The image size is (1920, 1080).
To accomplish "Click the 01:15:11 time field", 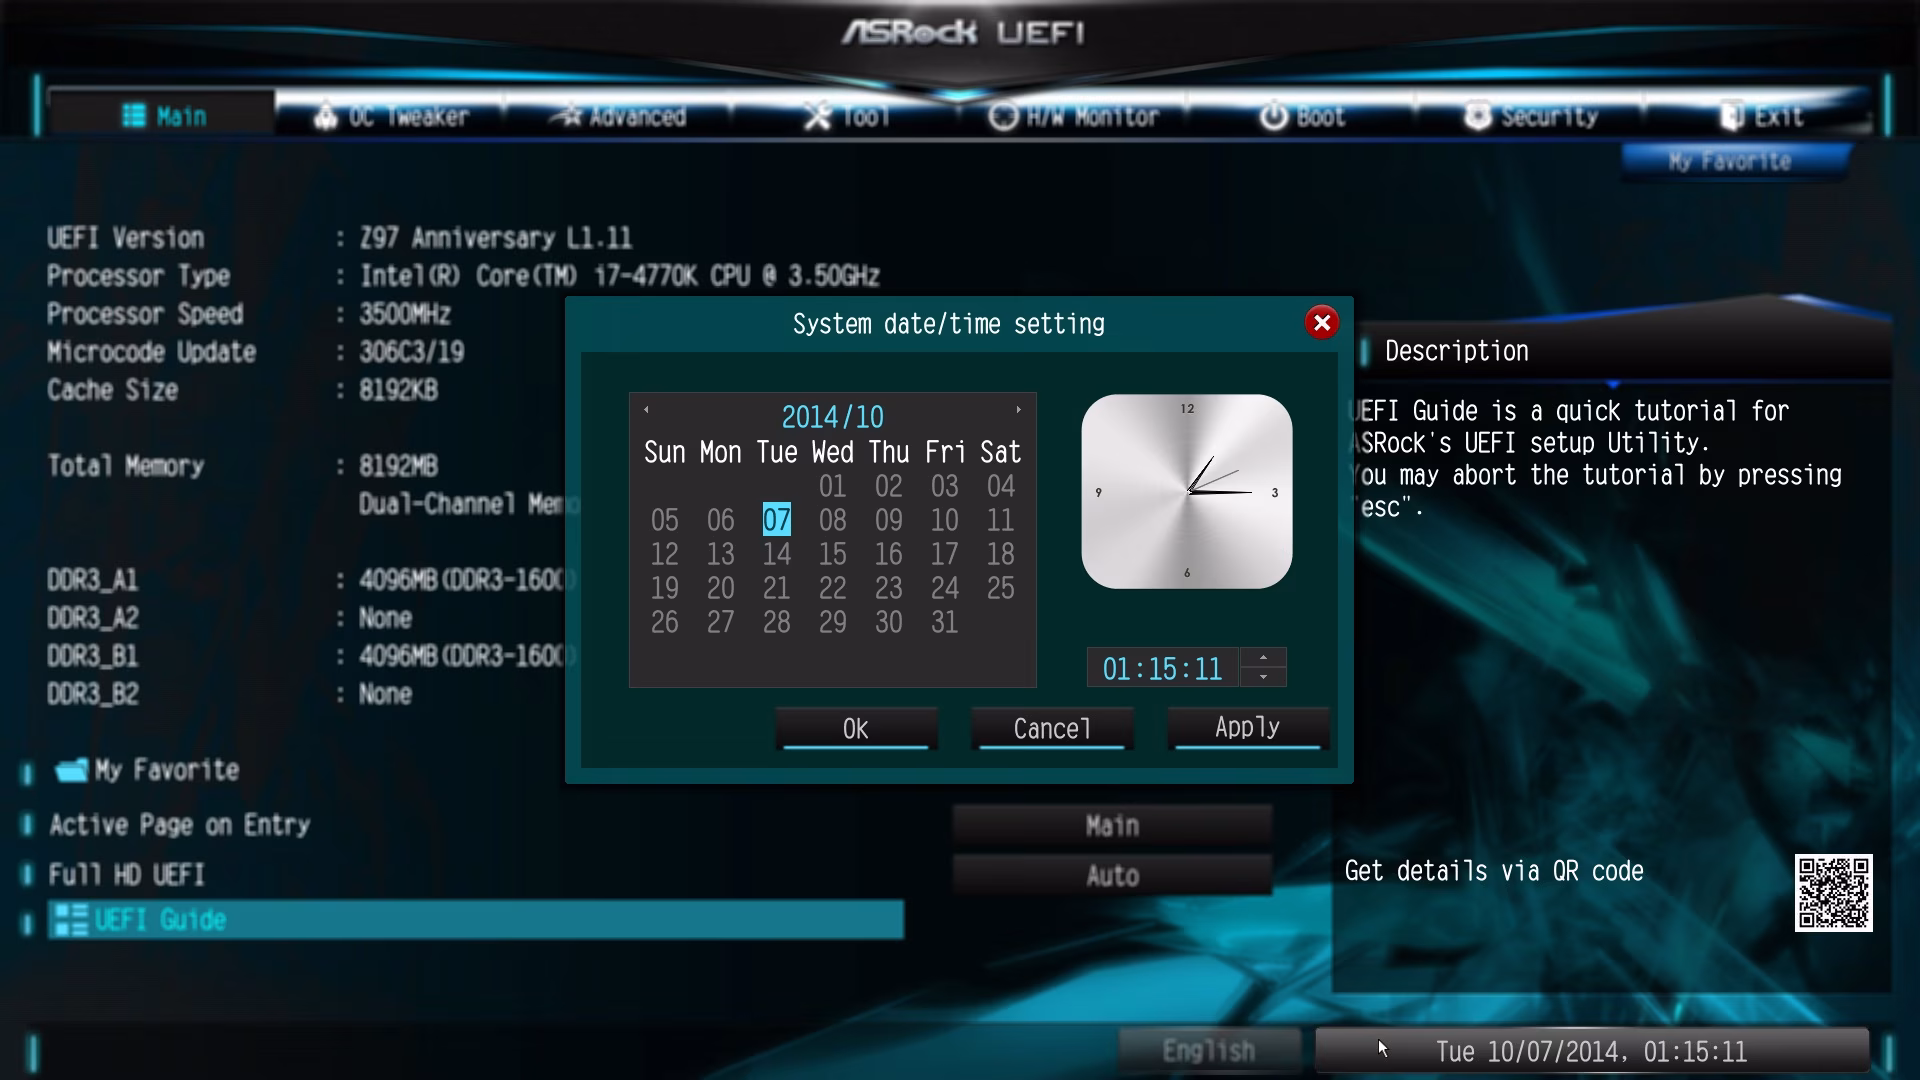I will click(1162, 668).
